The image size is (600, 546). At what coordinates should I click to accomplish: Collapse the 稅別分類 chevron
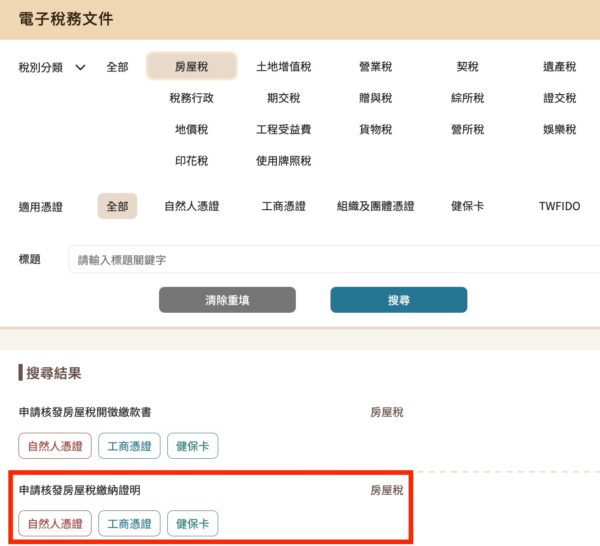pos(80,68)
